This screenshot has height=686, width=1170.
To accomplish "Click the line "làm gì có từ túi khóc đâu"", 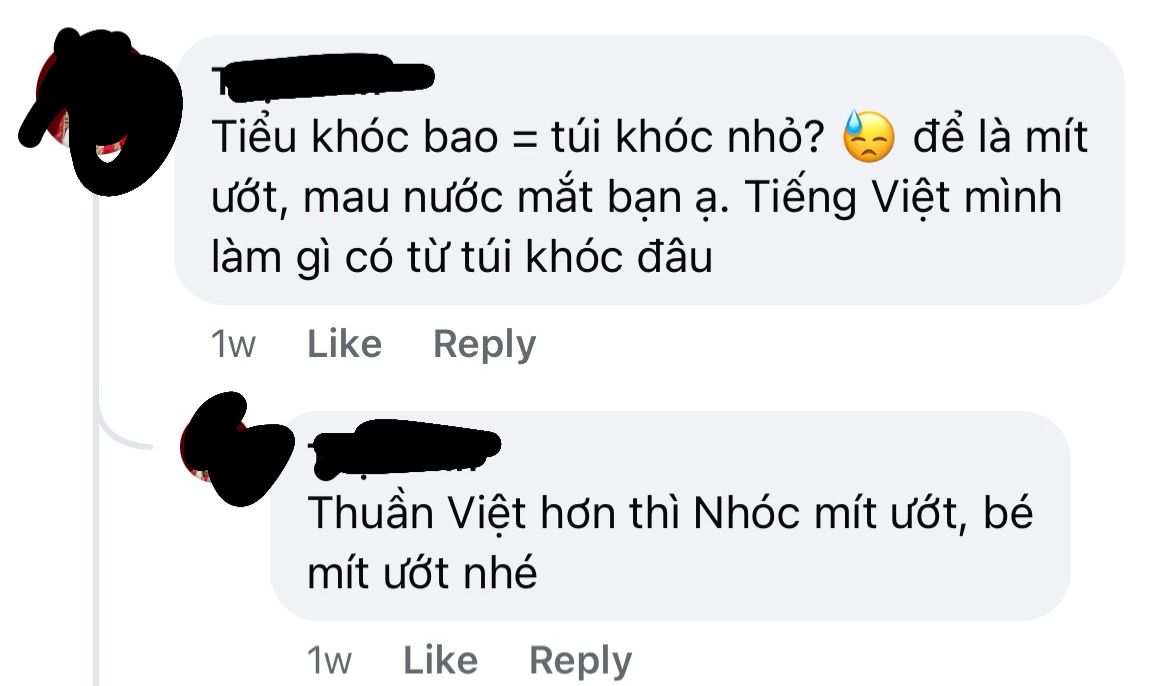I will point(462,258).
